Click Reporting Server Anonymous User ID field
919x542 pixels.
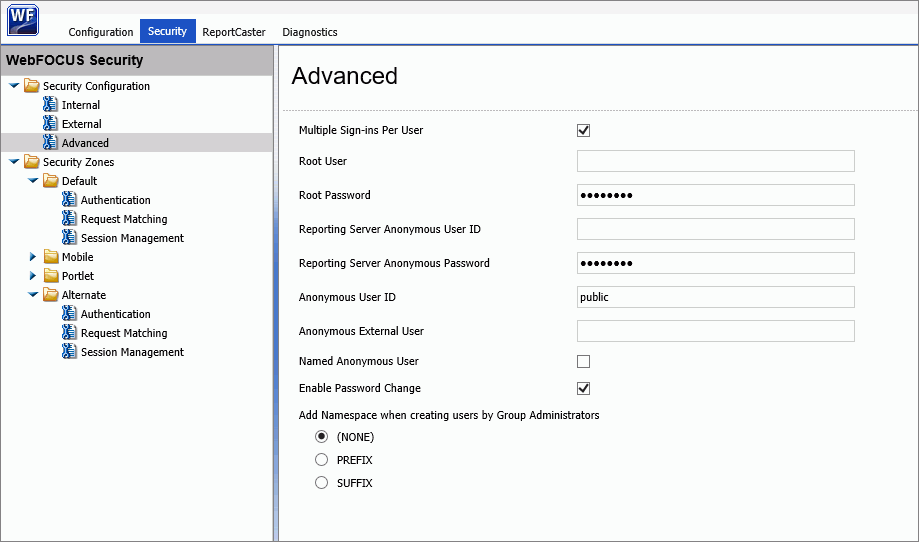(716, 229)
